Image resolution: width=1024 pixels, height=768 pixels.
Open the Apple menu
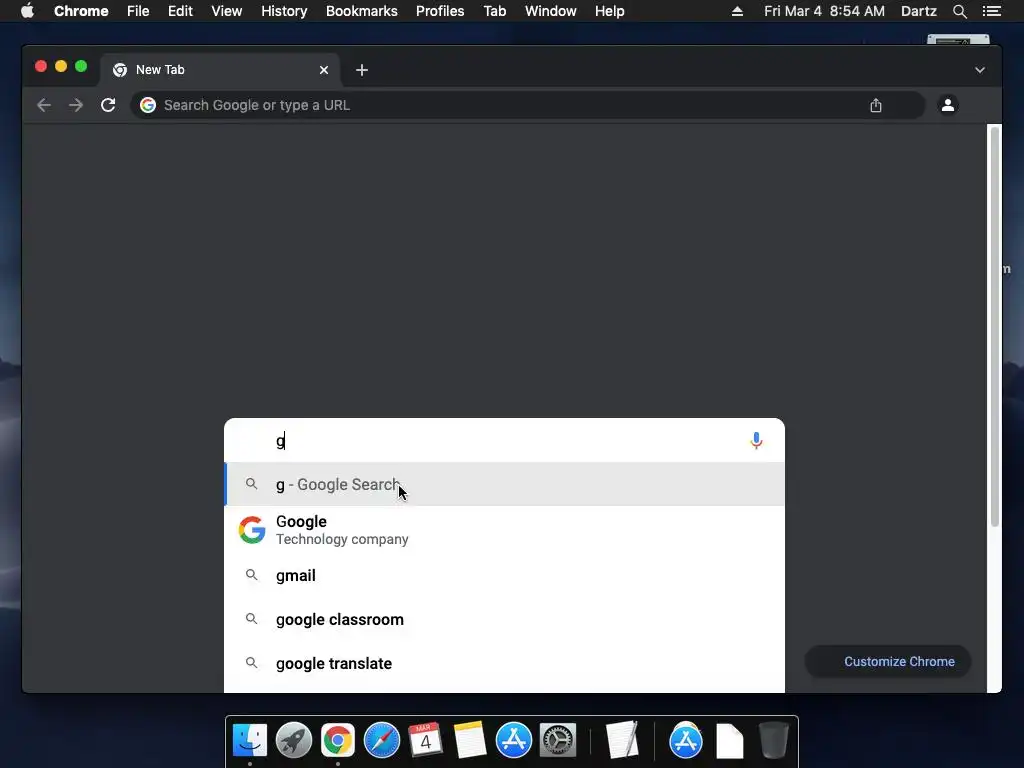point(27,11)
